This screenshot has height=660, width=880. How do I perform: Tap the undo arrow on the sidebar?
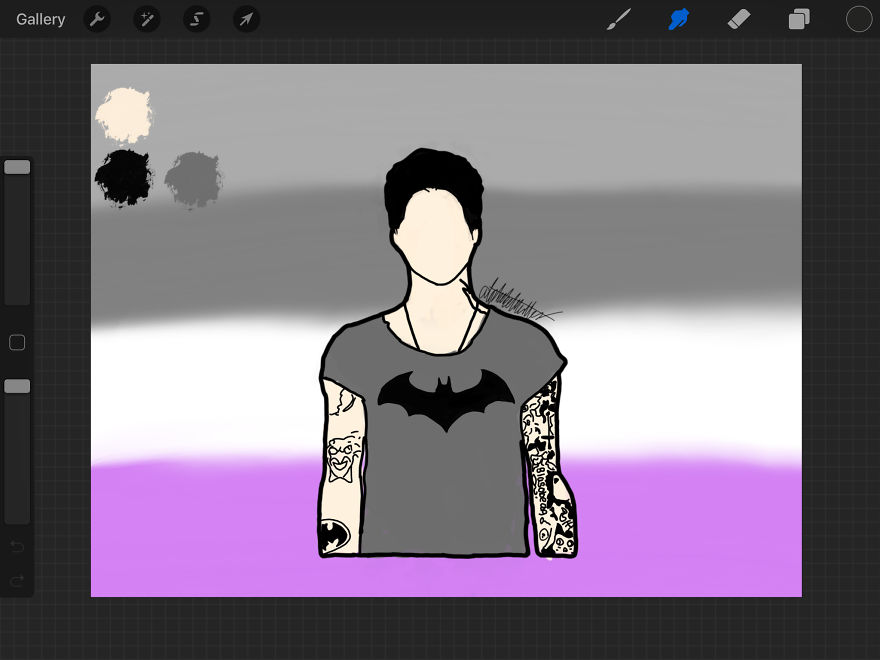coord(17,547)
